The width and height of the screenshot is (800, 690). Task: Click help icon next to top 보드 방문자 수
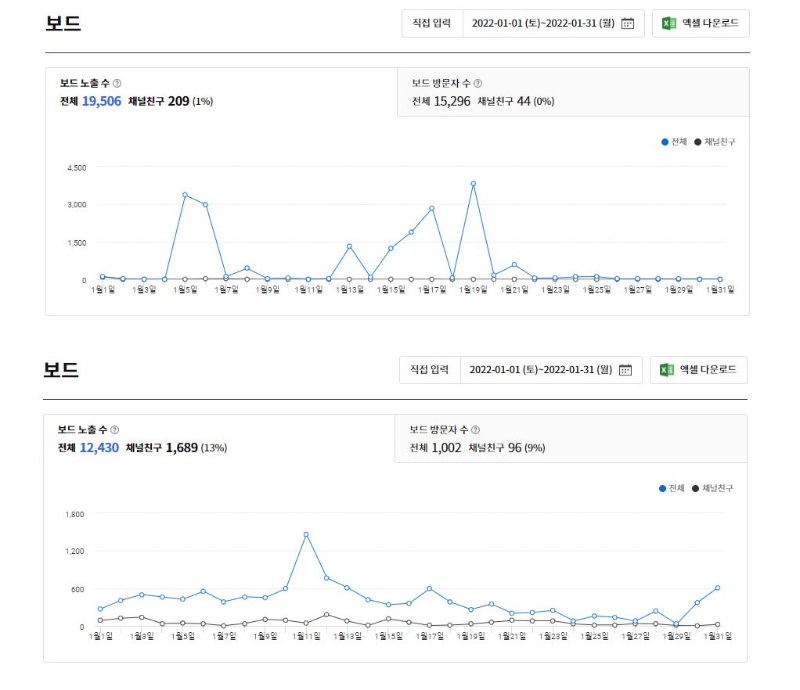pyautogui.click(x=478, y=83)
